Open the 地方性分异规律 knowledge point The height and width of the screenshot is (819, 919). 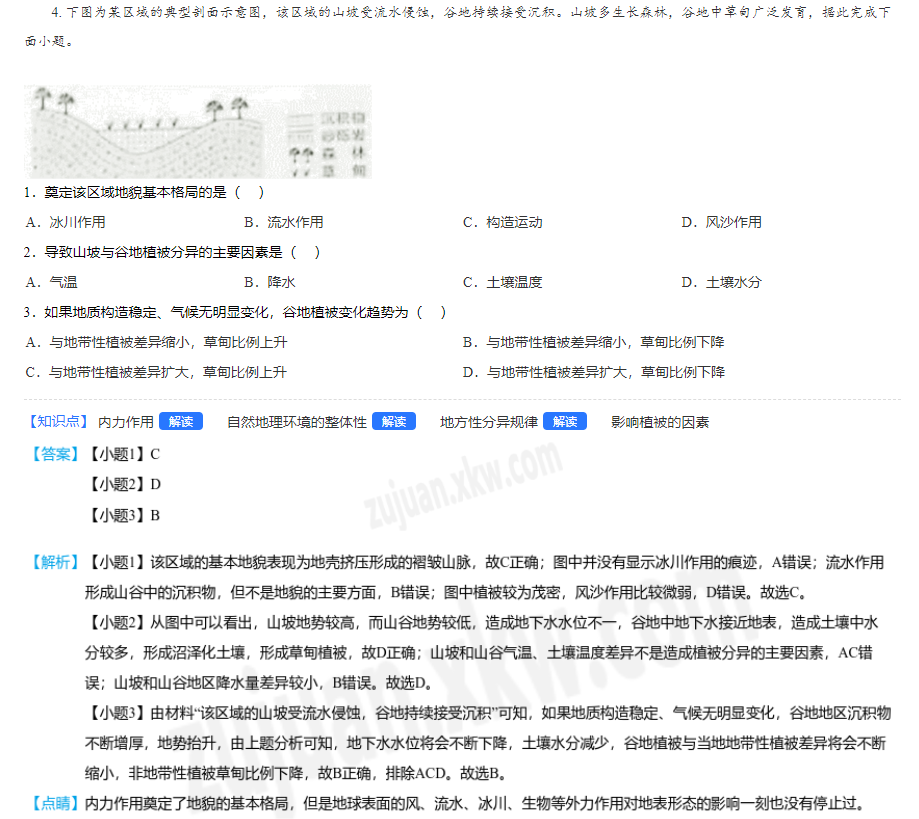[x=489, y=422]
